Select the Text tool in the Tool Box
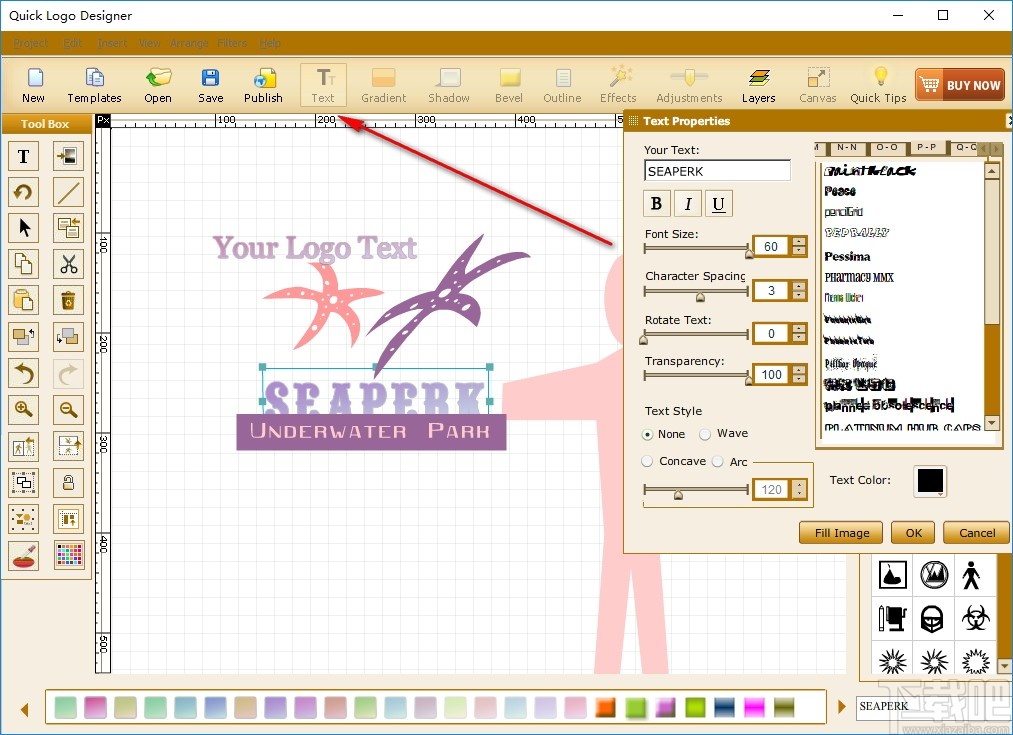 point(23,156)
